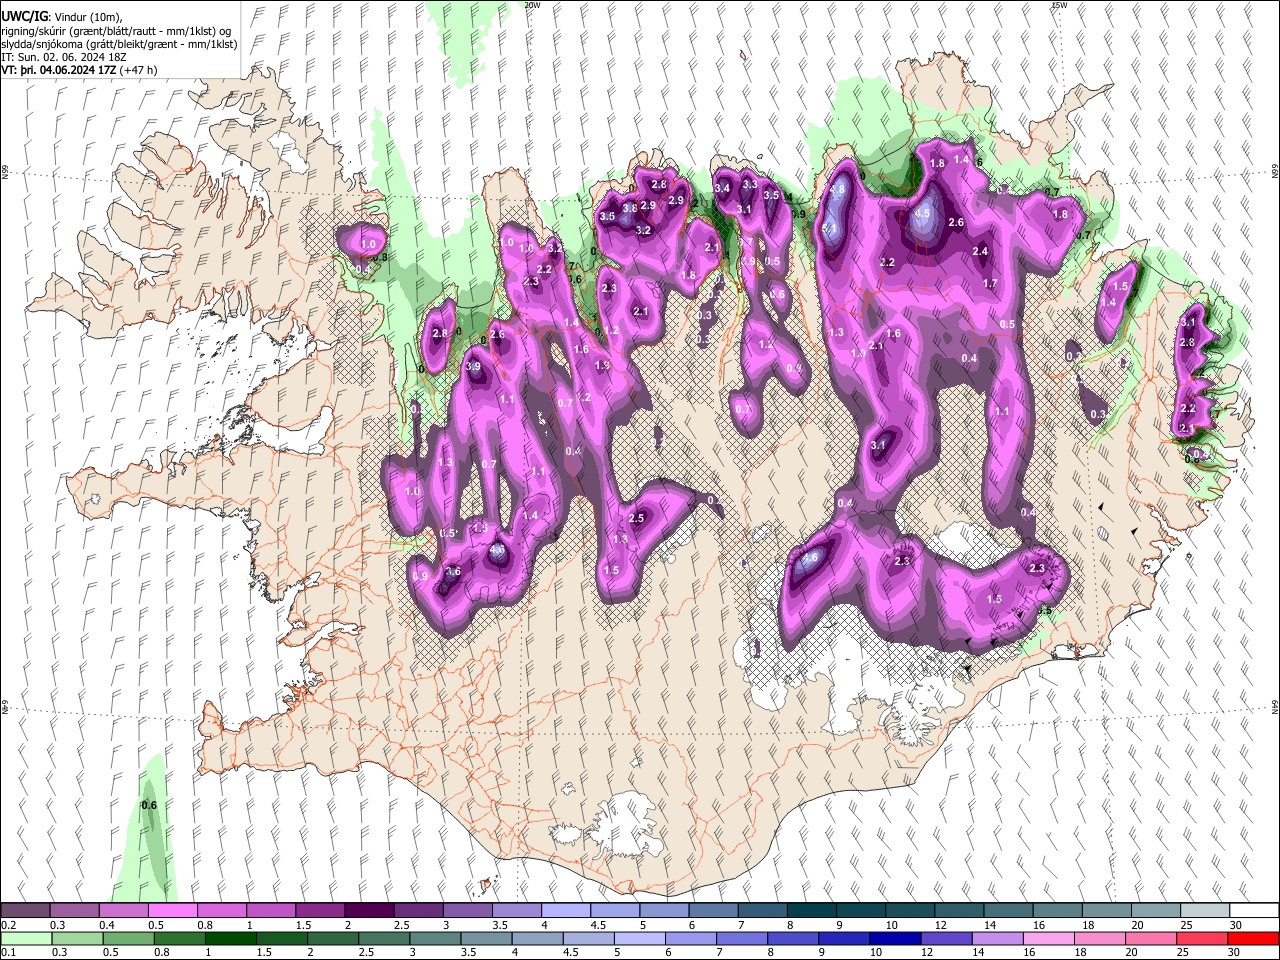Click the 'IT: Sun. 02. 06. 2024 18Z' line
This screenshot has width=1280, height=960.
pyautogui.click(x=64, y=57)
